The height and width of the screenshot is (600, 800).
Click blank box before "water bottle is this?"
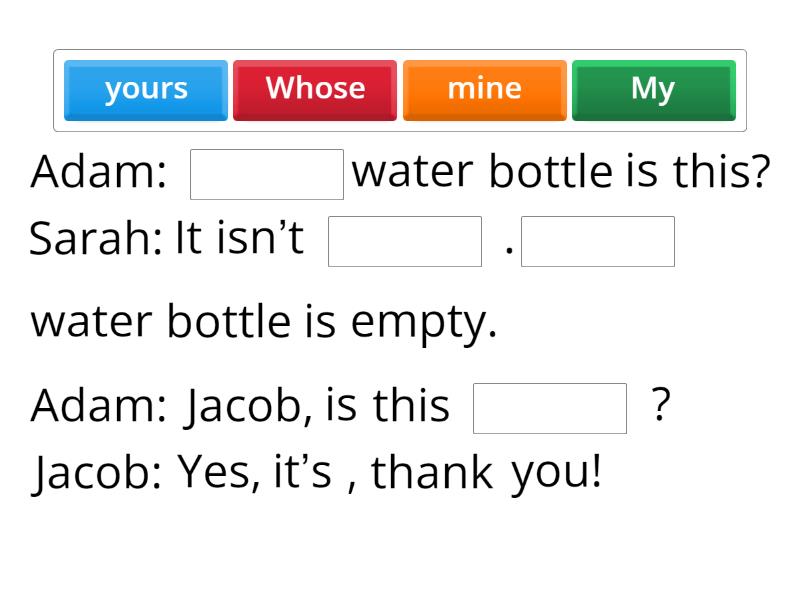267,175
